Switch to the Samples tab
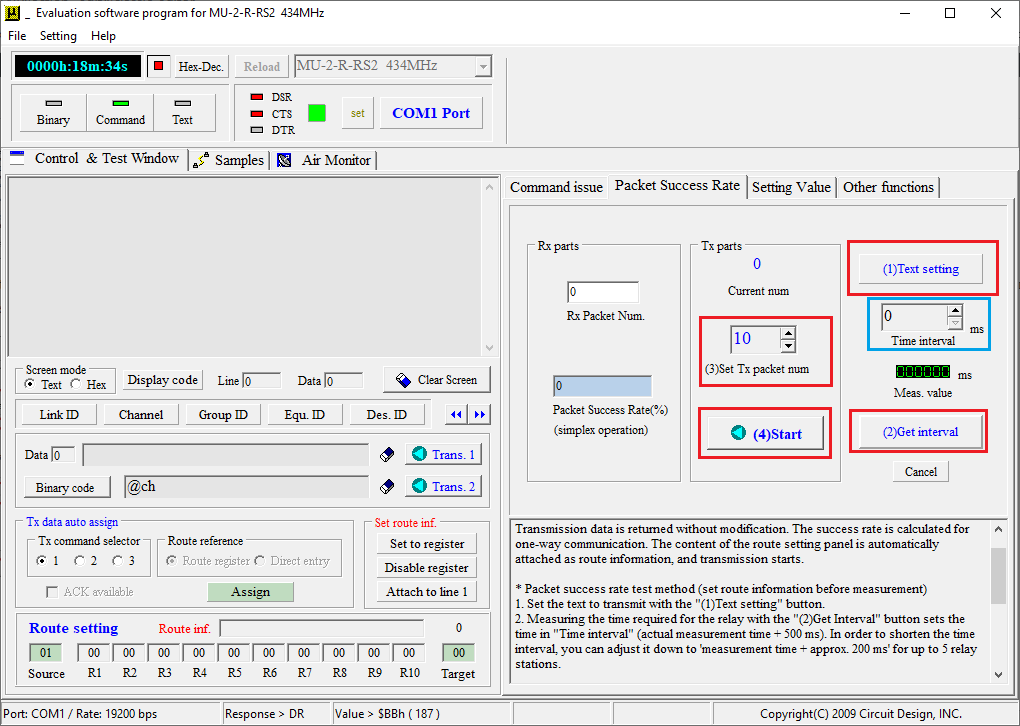The height and width of the screenshot is (726, 1020). pos(229,160)
